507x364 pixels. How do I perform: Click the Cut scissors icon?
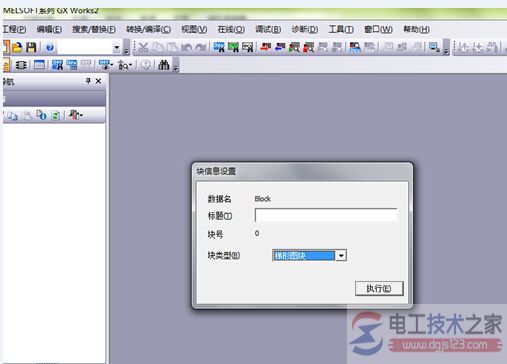tap(143, 47)
